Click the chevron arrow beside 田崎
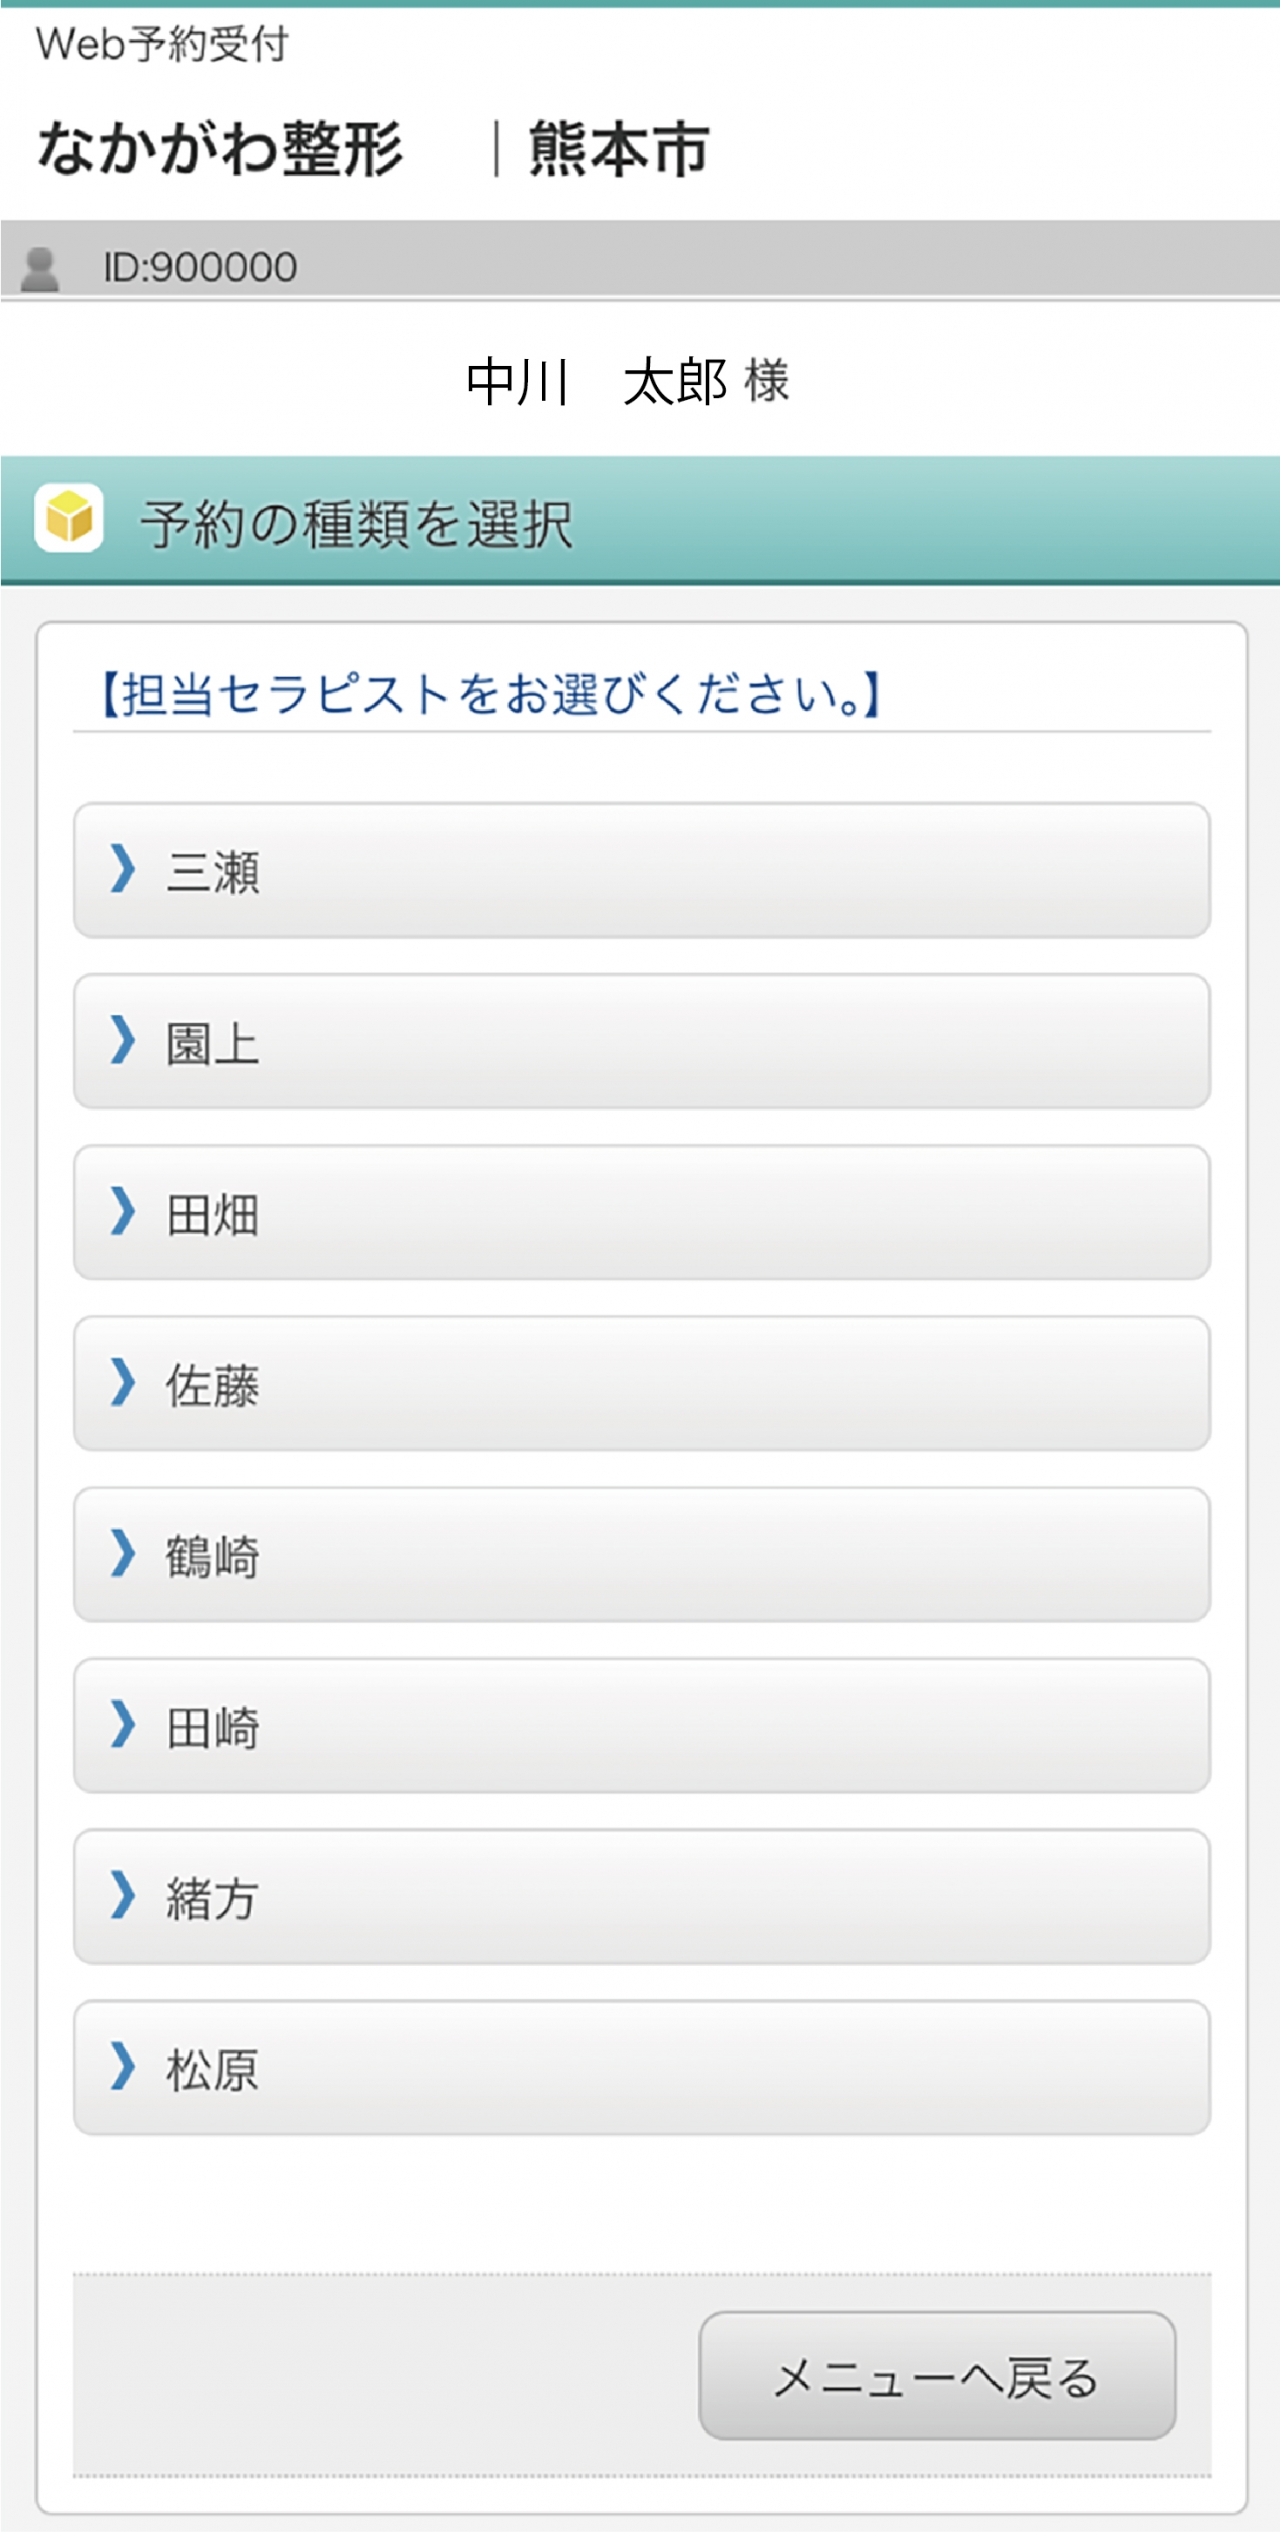The width and height of the screenshot is (1280, 2532). pos(122,1724)
